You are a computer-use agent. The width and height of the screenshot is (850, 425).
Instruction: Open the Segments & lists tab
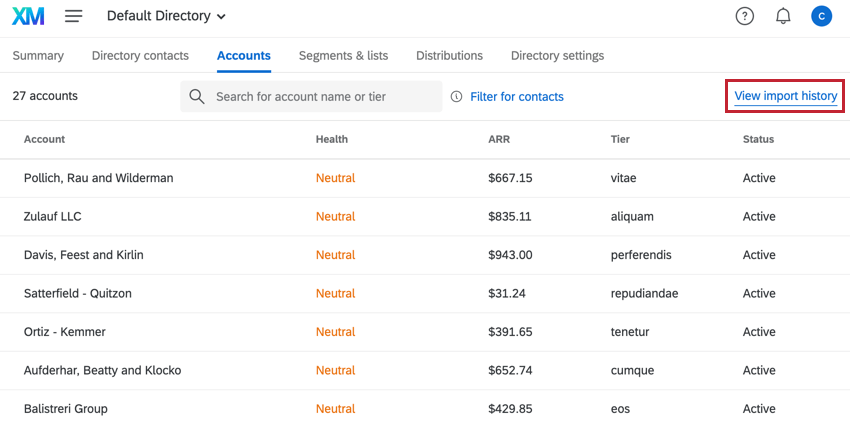coord(343,55)
